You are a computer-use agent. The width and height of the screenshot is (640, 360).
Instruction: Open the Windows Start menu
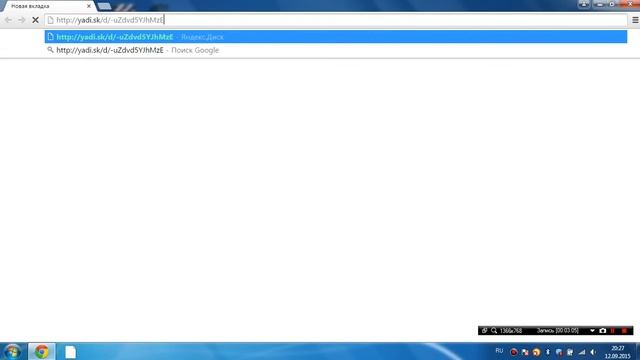point(12,351)
